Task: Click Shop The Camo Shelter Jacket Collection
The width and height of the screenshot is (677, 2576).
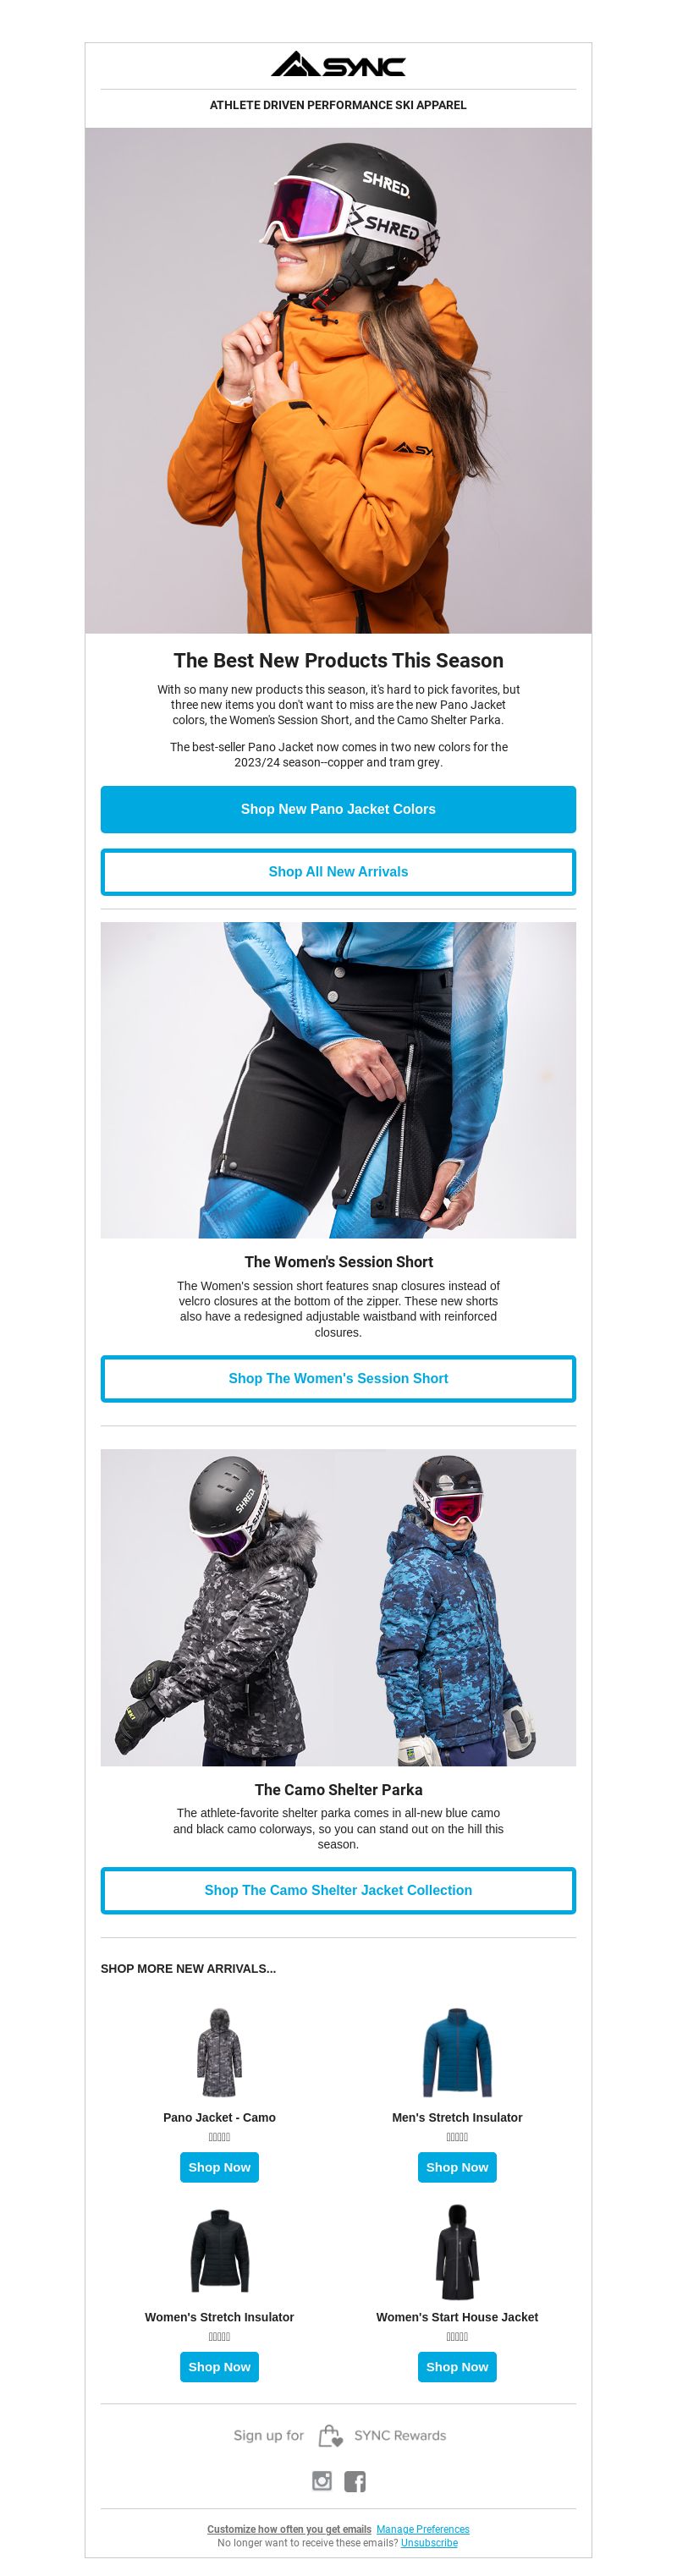Action: click(x=338, y=1890)
